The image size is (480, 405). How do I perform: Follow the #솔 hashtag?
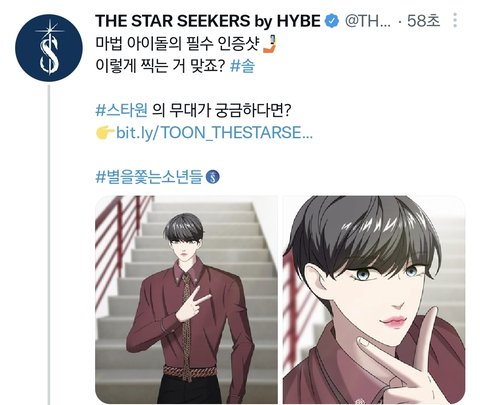point(242,66)
